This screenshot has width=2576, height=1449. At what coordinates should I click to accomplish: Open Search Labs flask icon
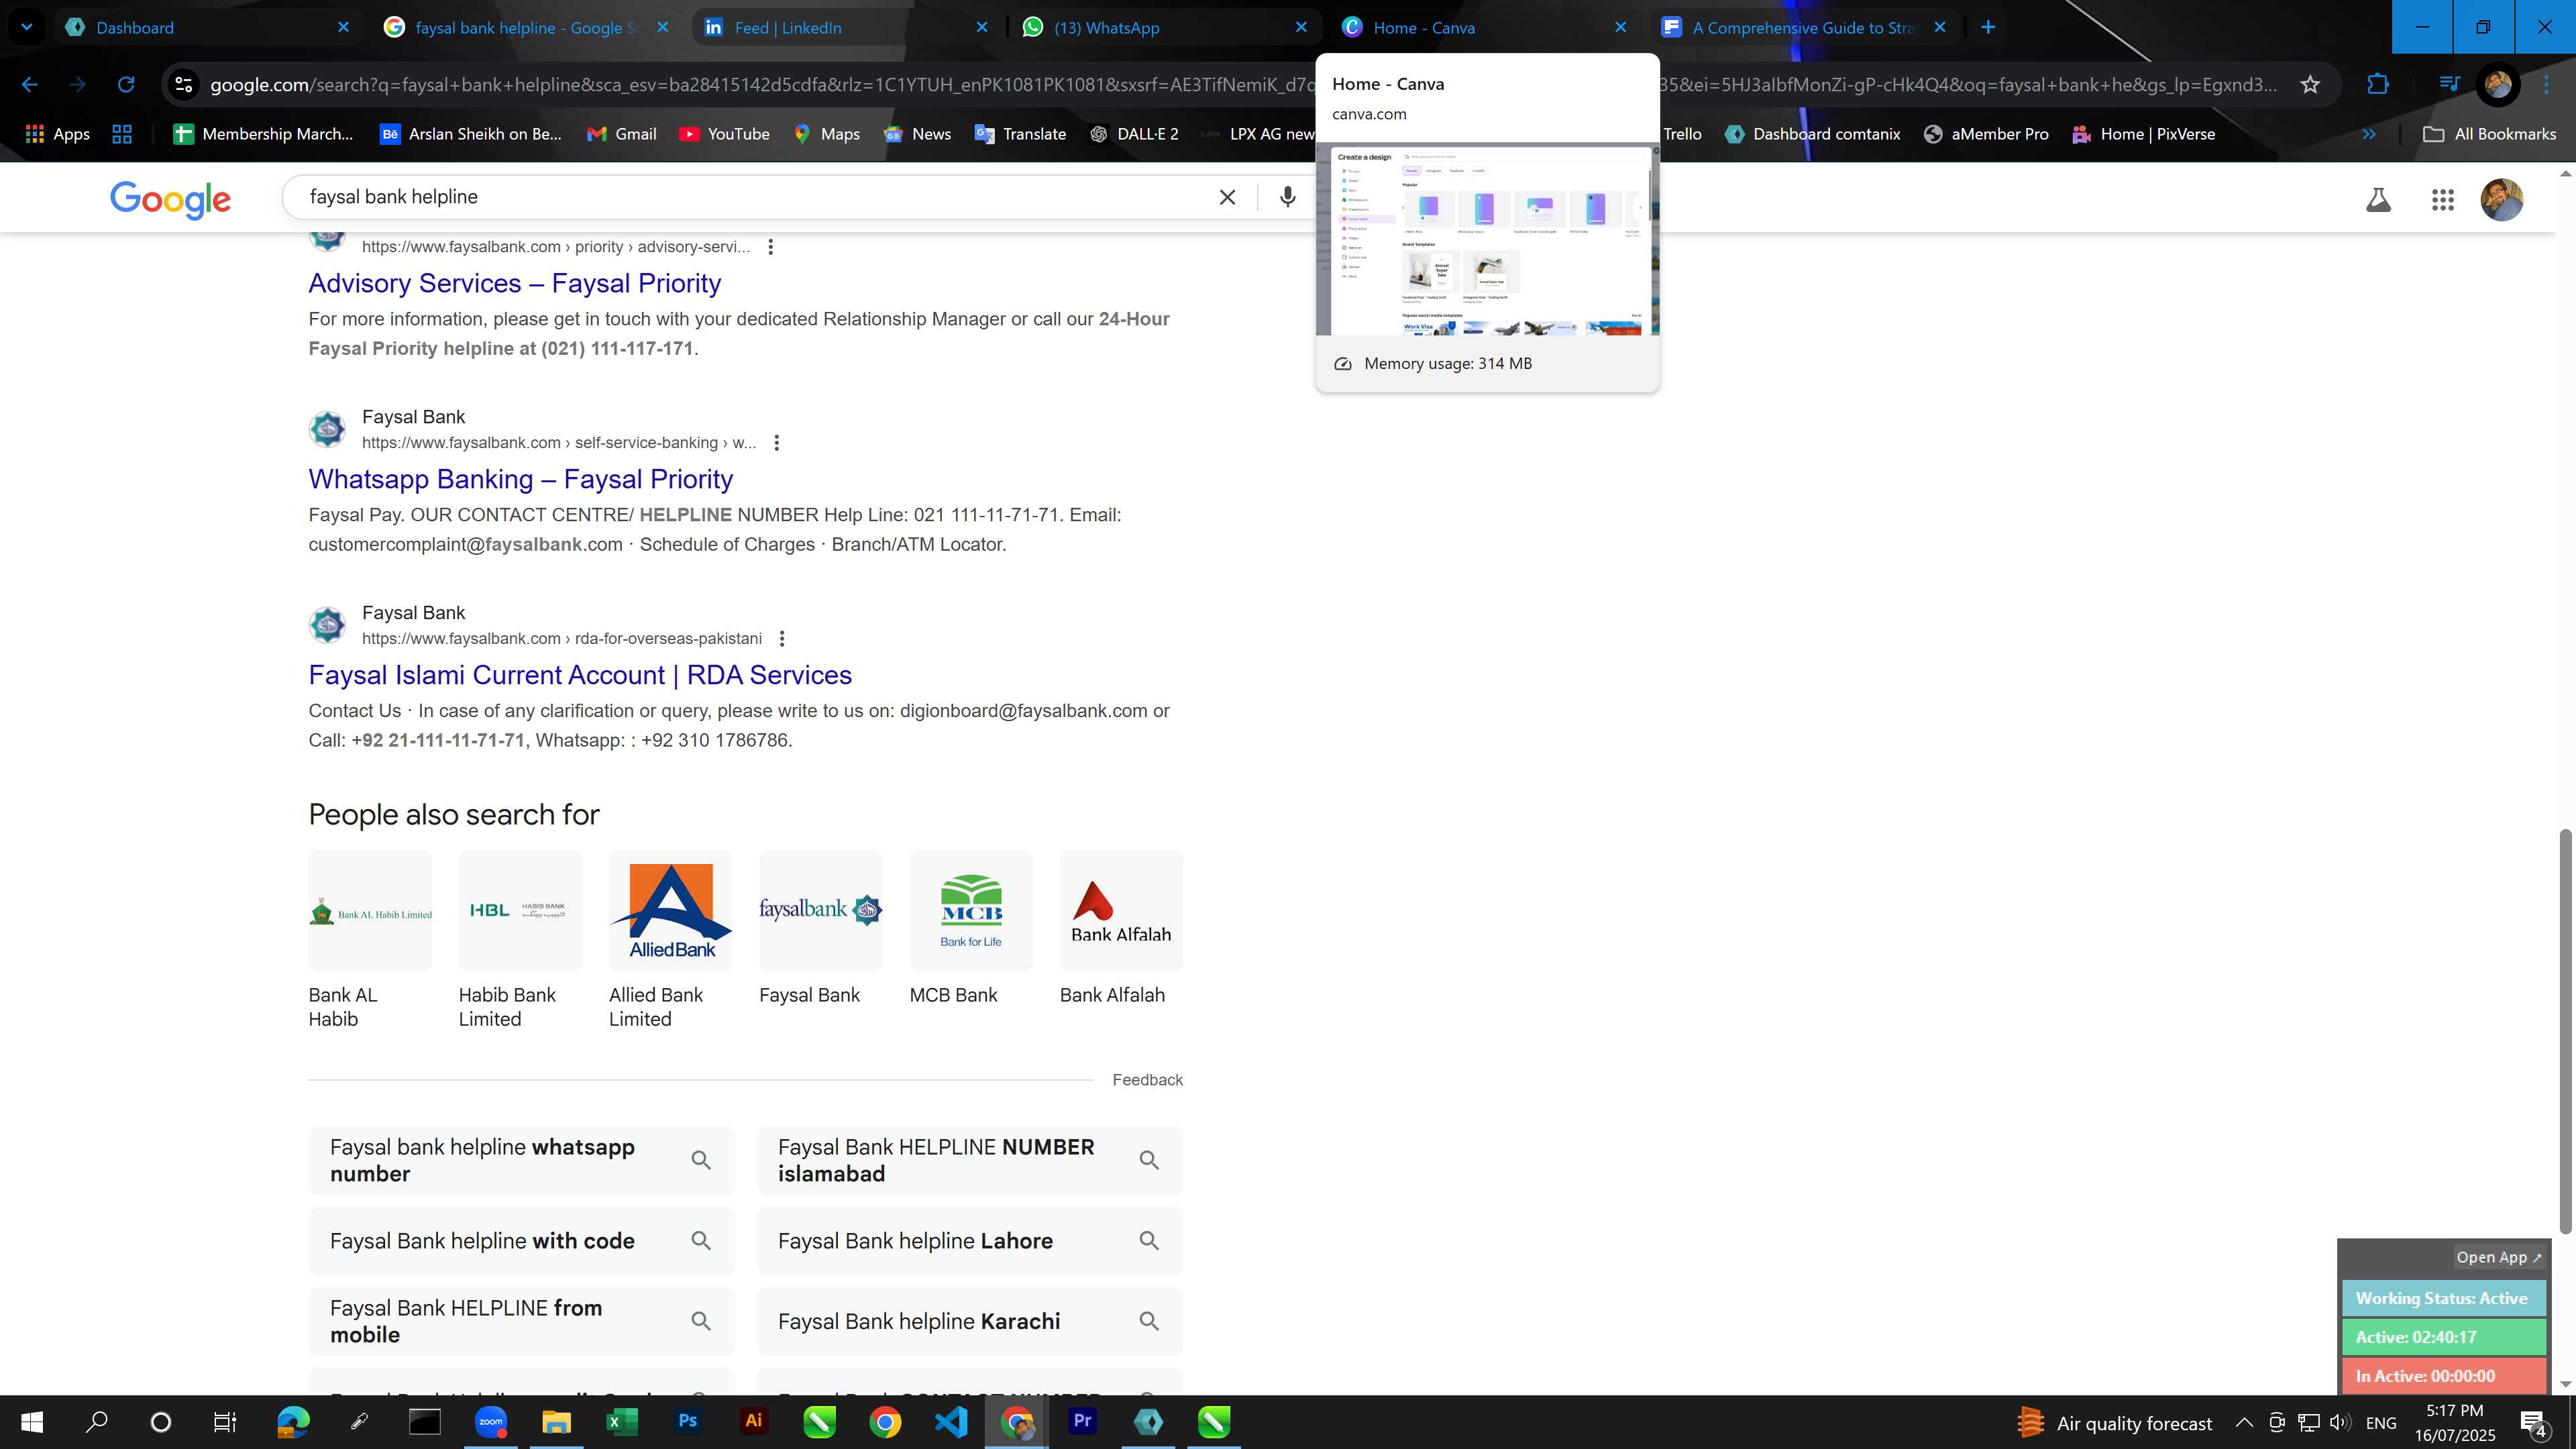click(x=2378, y=200)
